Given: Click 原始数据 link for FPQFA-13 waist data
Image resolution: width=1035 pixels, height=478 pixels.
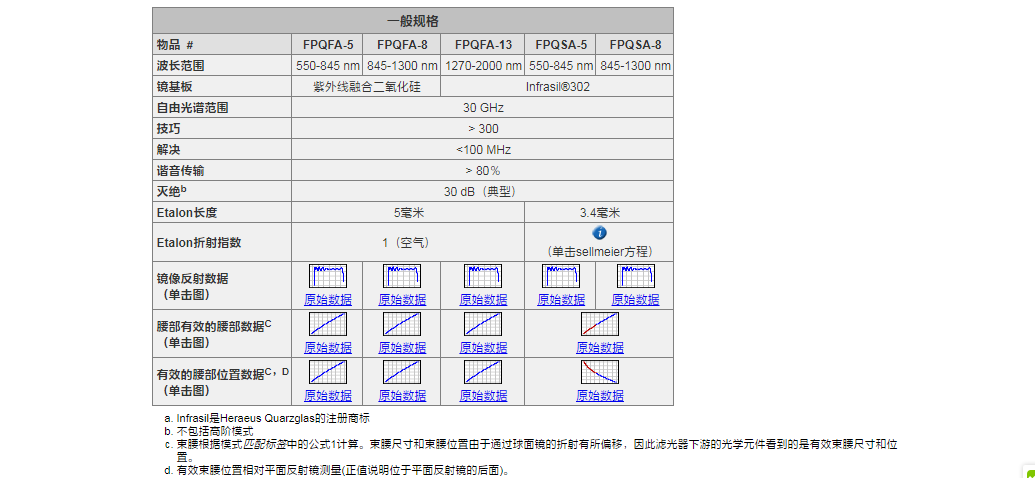Looking at the screenshot, I should (x=483, y=347).
